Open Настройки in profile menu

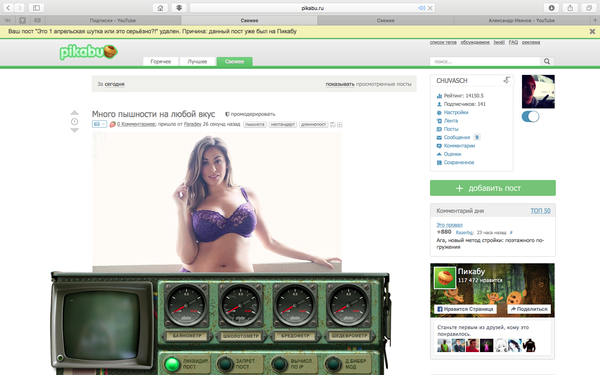(456, 112)
